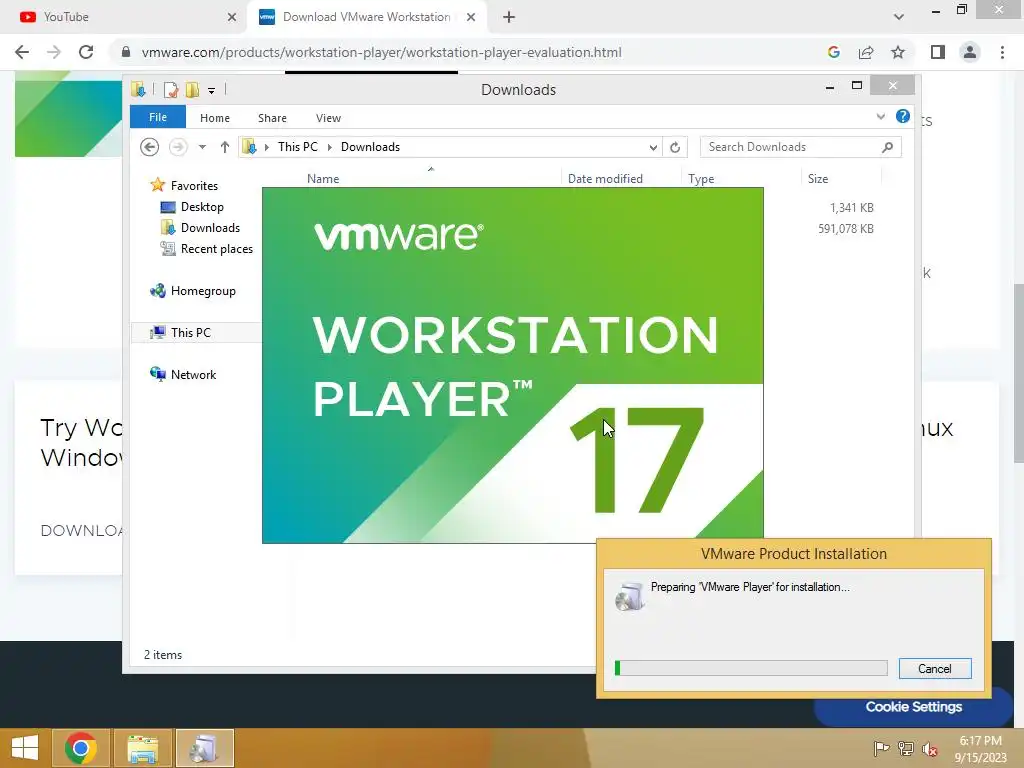The height and width of the screenshot is (768, 1024).
Task: Open recent locations dropdown arrow
Action: pos(202,147)
